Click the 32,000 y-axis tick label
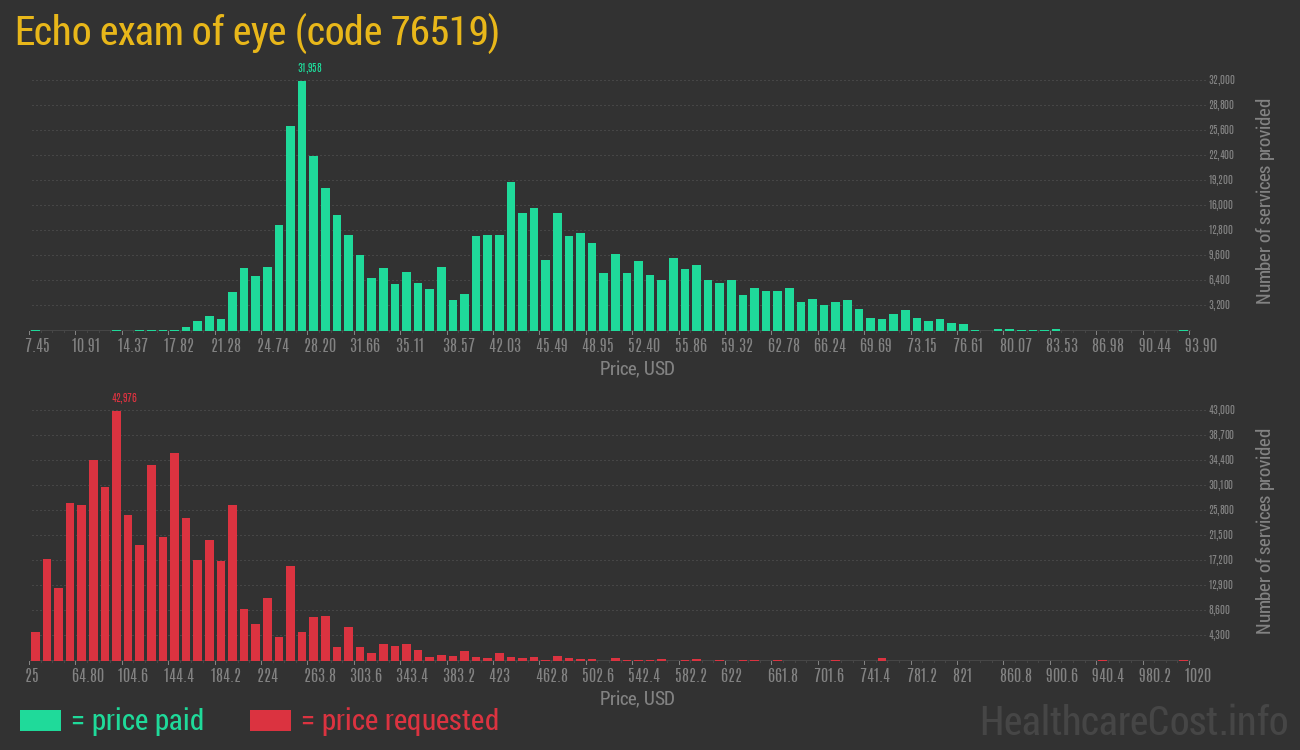 point(1221,80)
